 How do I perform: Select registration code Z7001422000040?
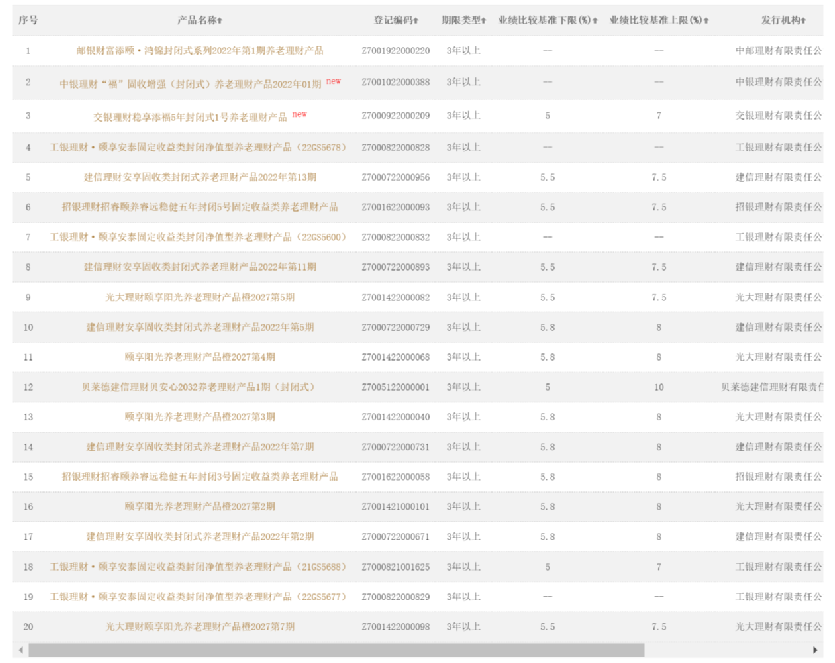396,417
